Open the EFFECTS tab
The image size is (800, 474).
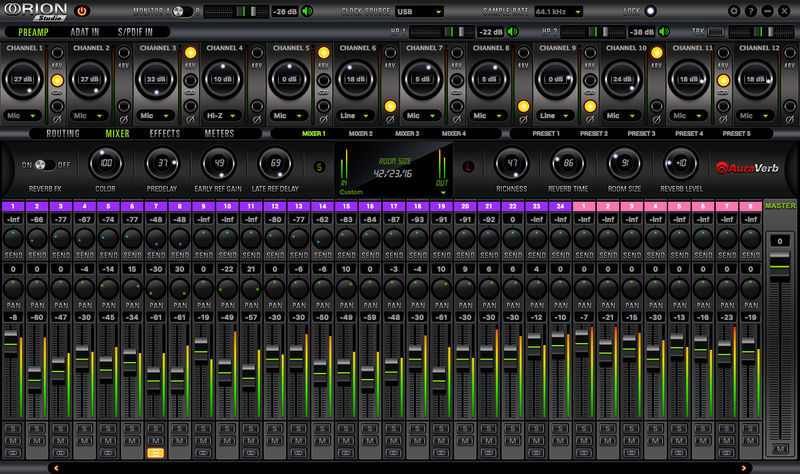(165, 134)
